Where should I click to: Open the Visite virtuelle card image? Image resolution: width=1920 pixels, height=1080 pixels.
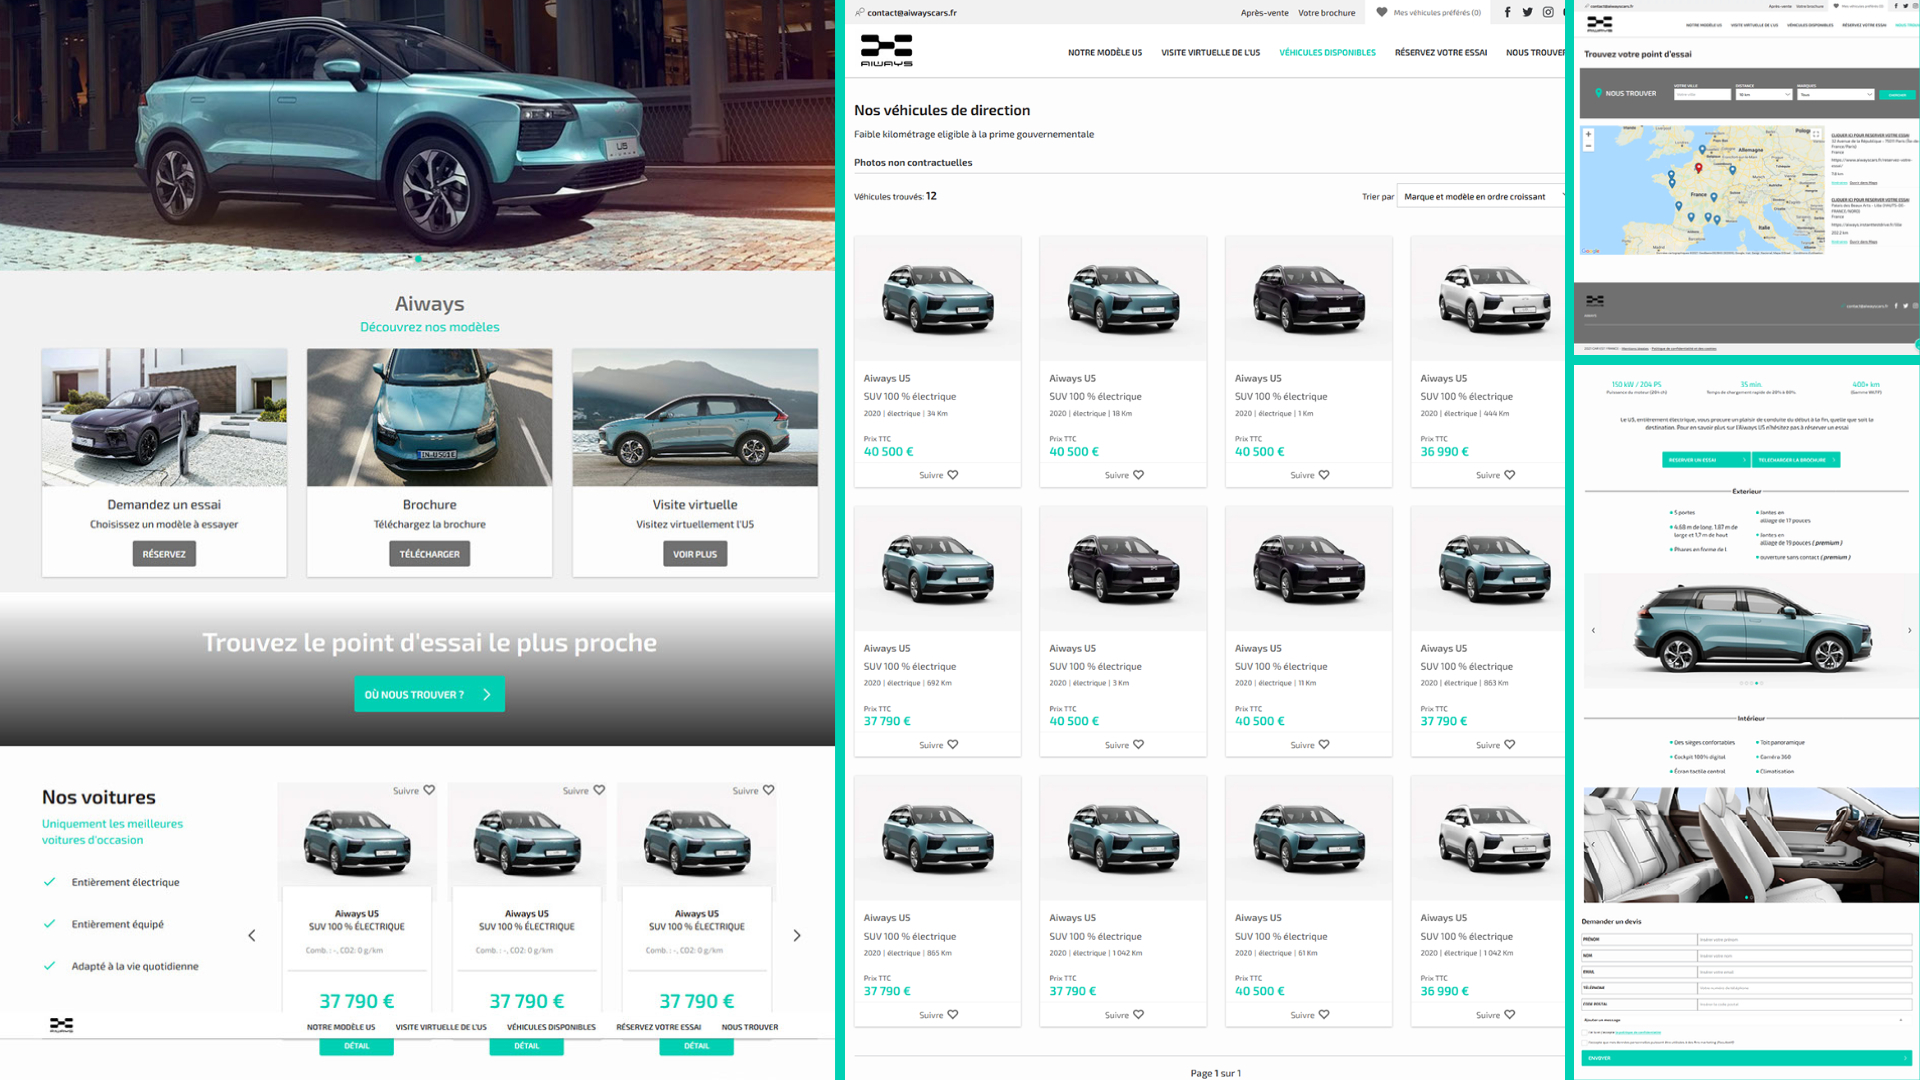click(x=695, y=417)
